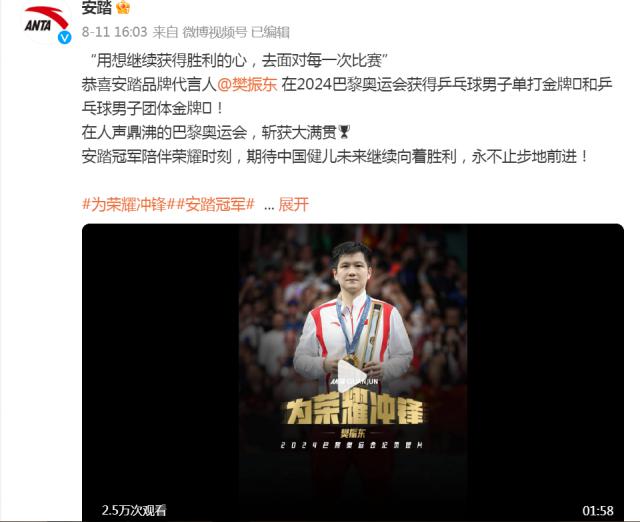This screenshot has width=640, height=522.
Task: Click the ANTA GUANJUN logo inside video poster
Action: (x=353, y=381)
